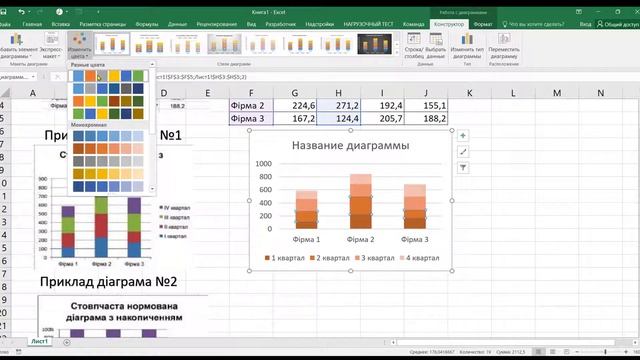This screenshot has width=640, height=360.
Task: Click cell with value 205,7
Action: point(382,119)
